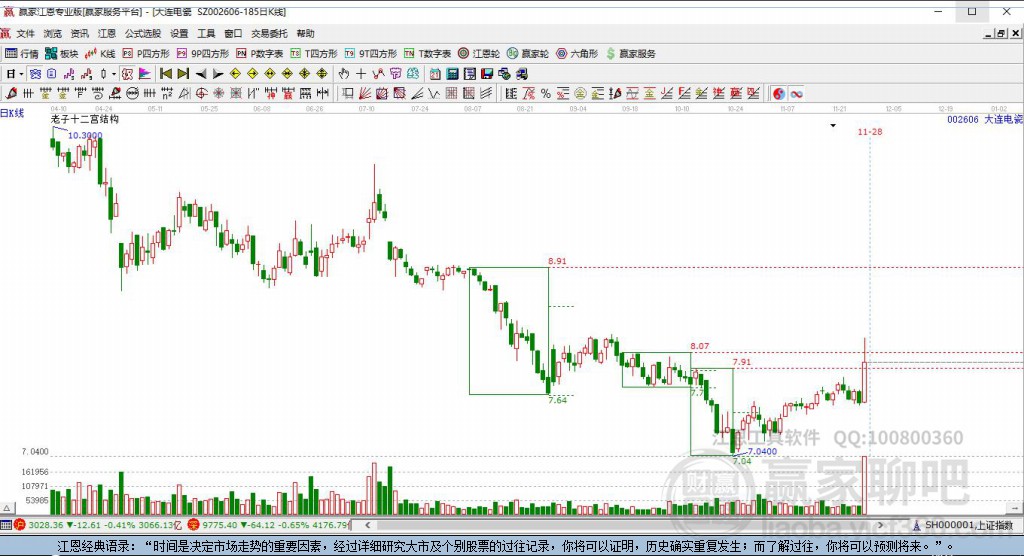Open the calculator icon in toolbar
Screen dimensions: 1024x556
click(x=453, y=74)
